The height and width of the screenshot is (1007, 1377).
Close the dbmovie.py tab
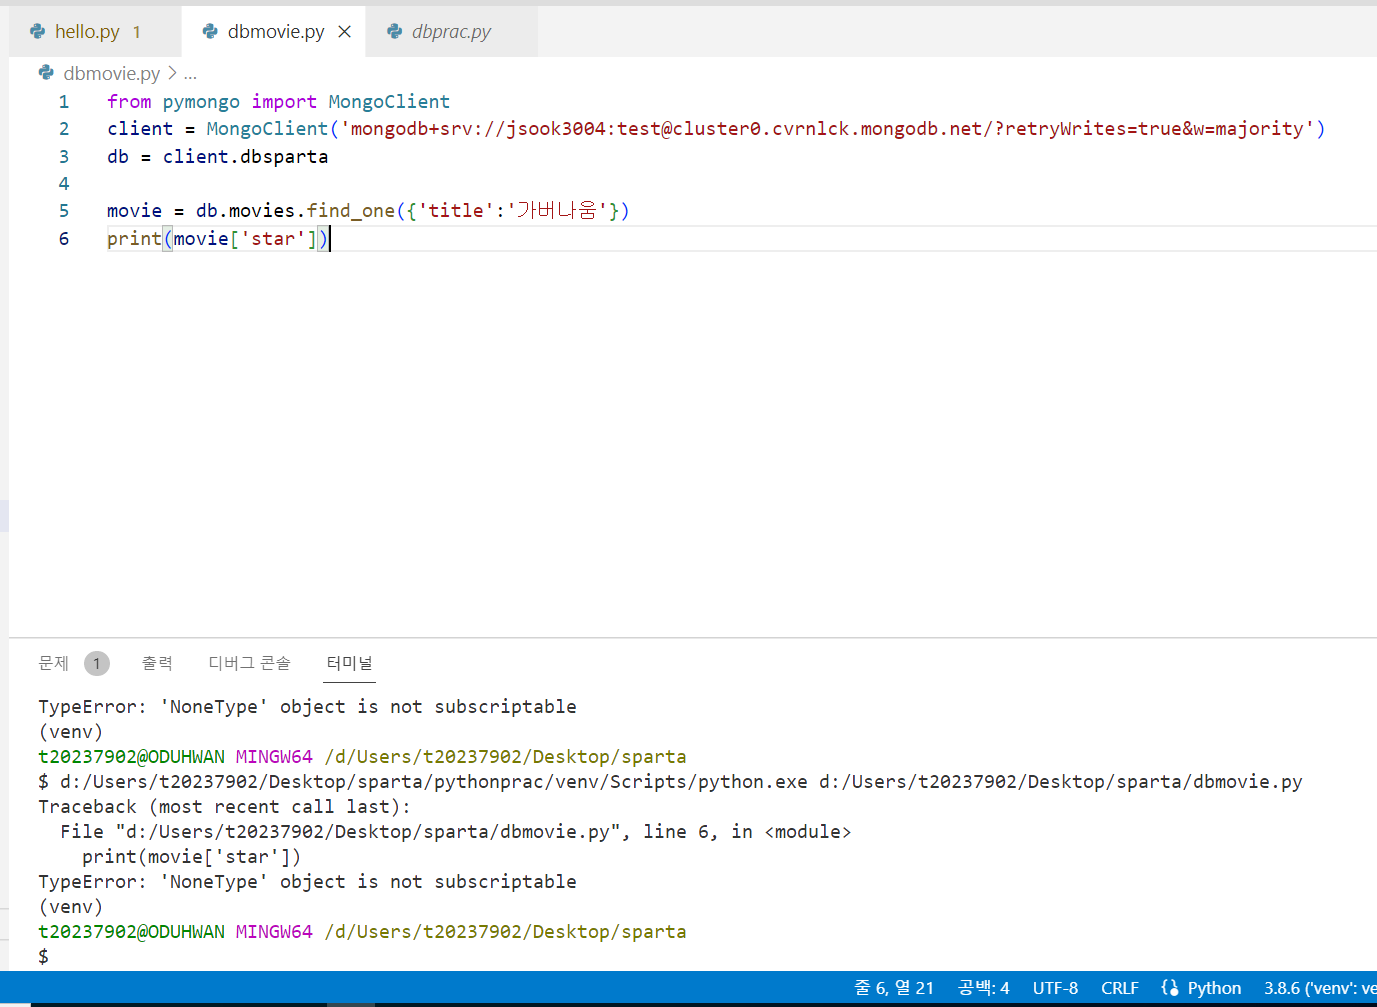point(345,32)
